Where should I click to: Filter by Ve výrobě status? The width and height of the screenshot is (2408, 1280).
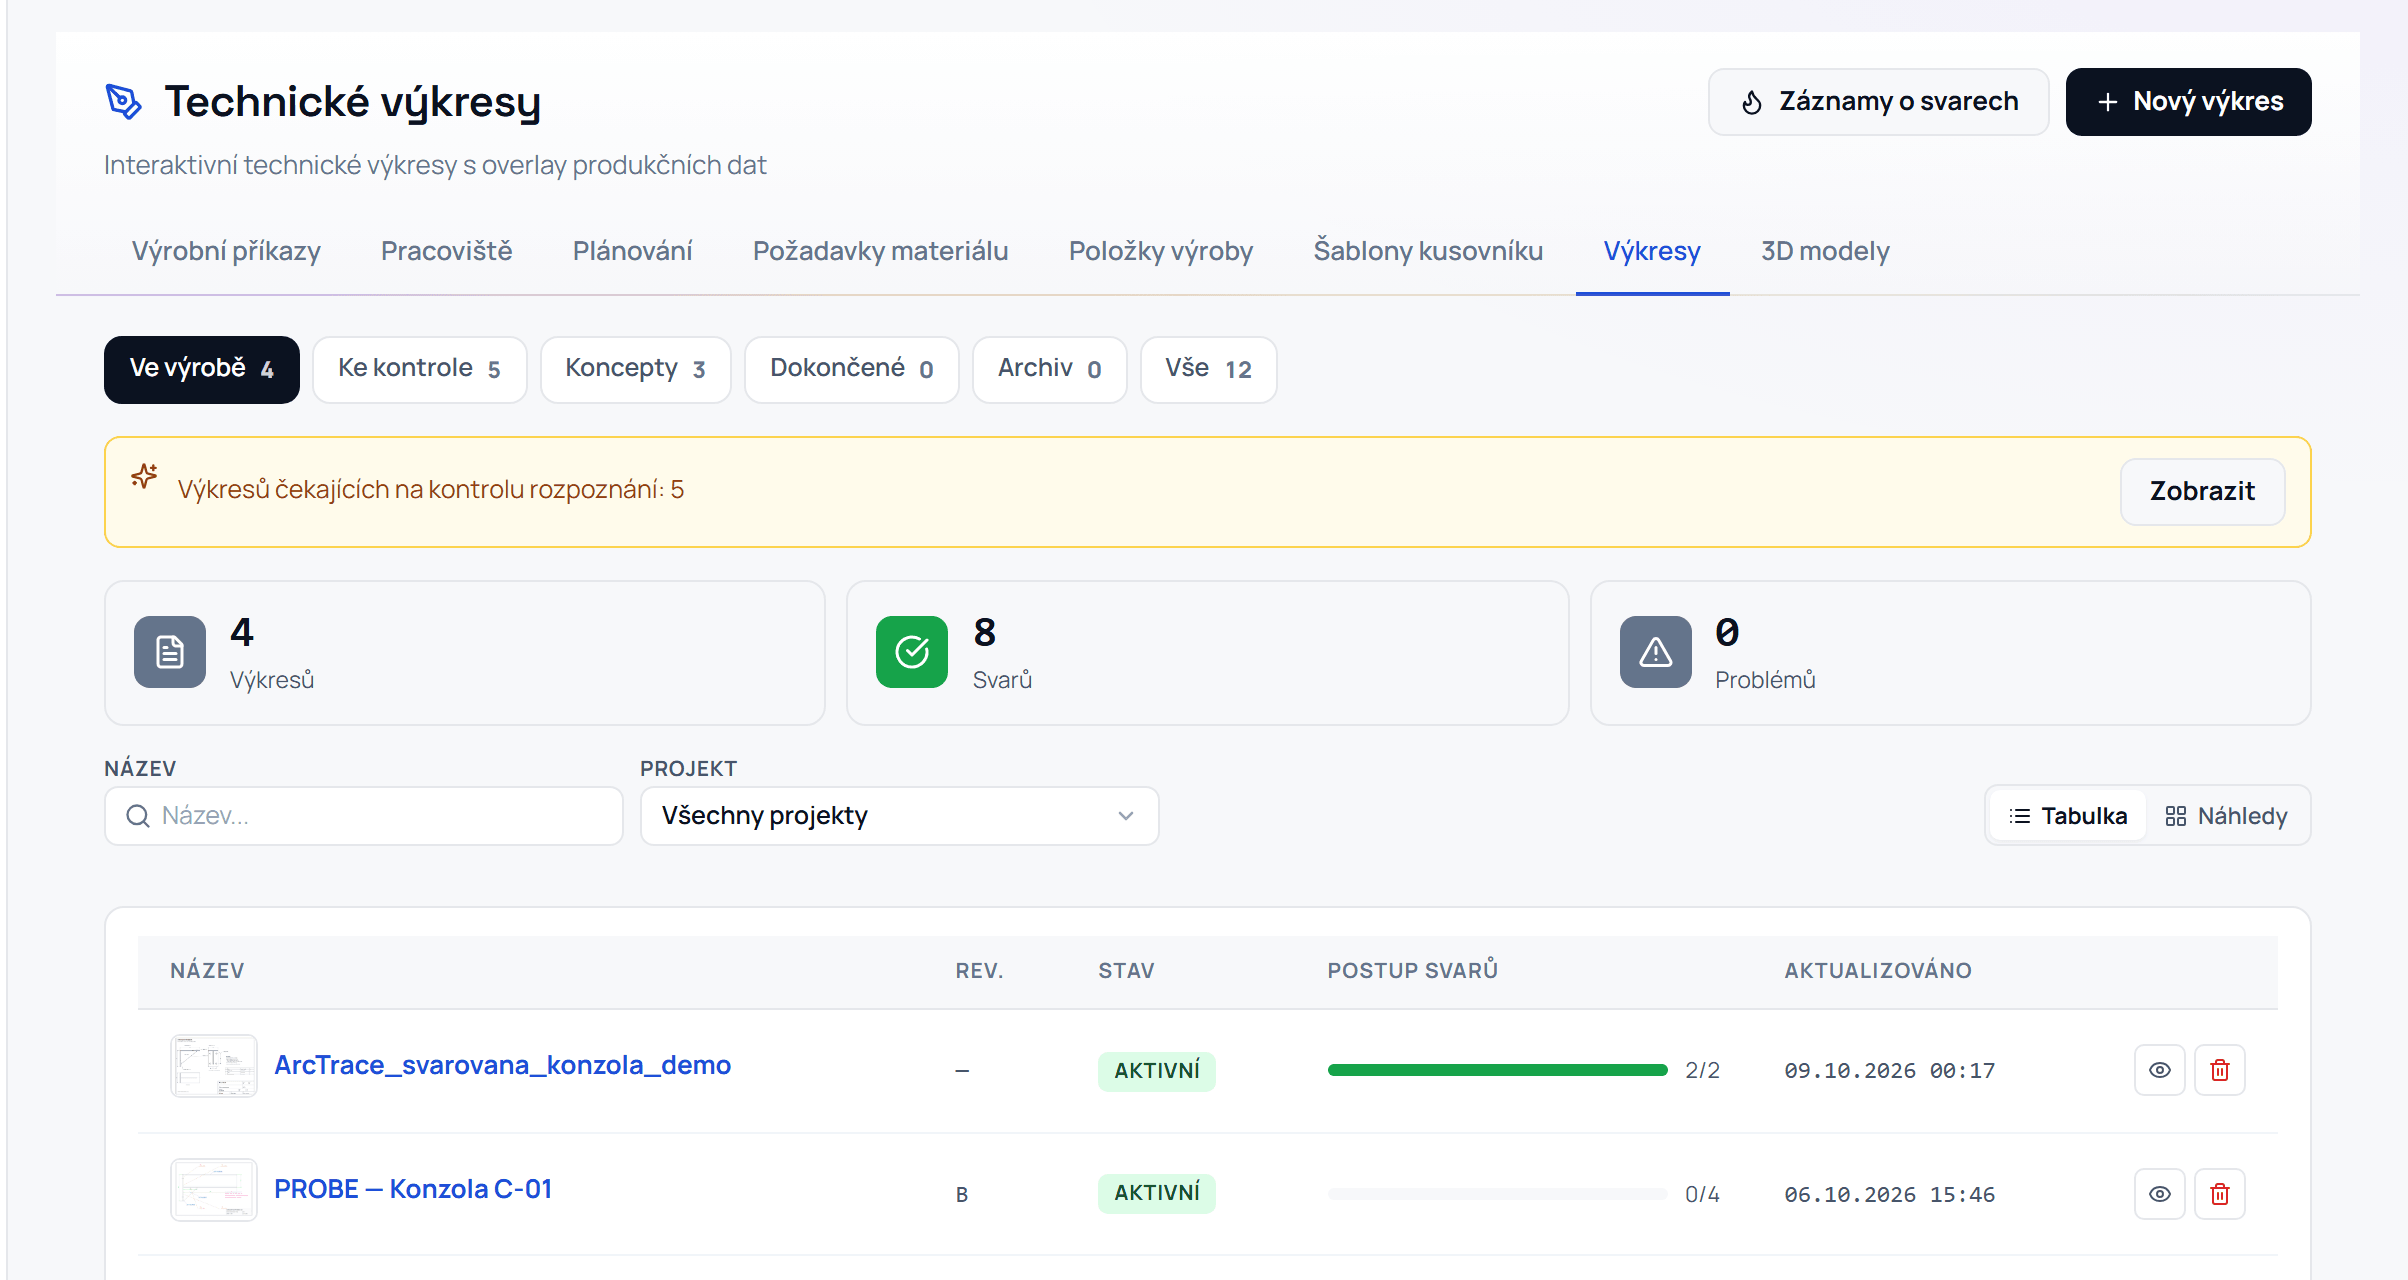click(202, 369)
